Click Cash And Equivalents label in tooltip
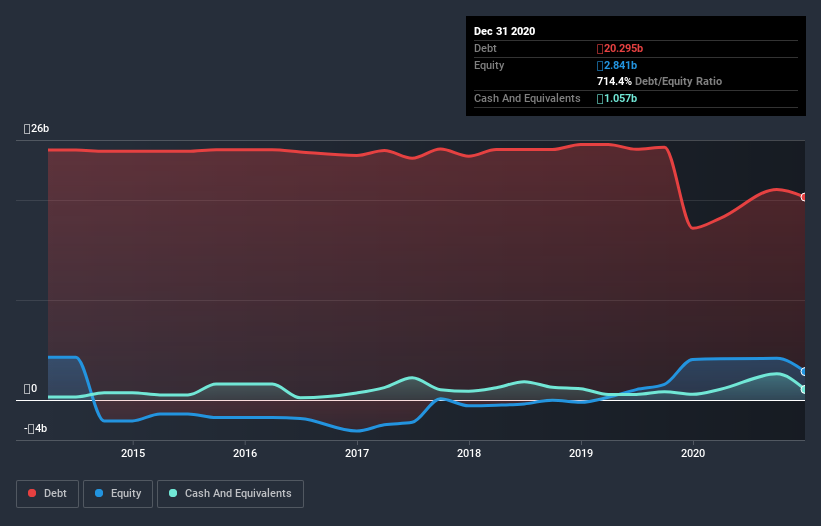The width and height of the screenshot is (821, 526). coord(527,98)
